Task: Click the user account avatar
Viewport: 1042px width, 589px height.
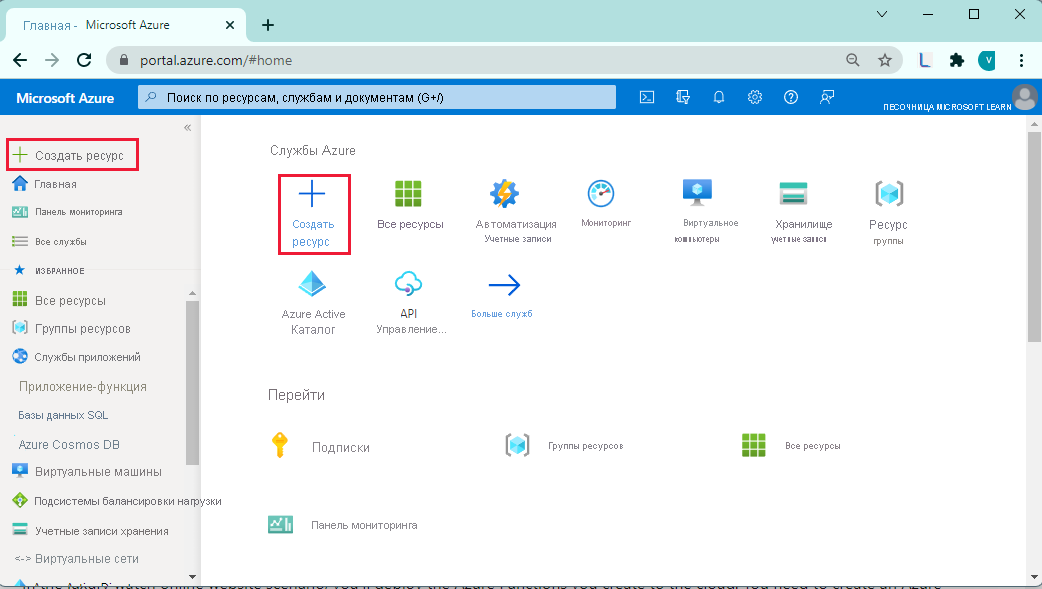Action: click(x=1025, y=98)
